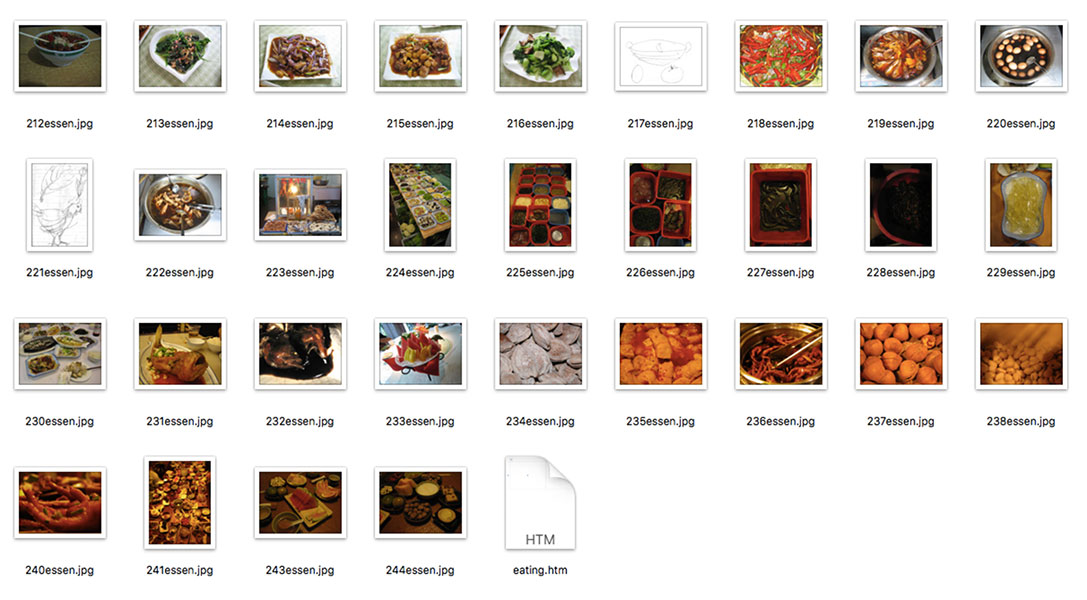The image size is (1087, 600).
Task: Click the 230essen.jpg table dishes thumbnail
Action: [60, 354]
